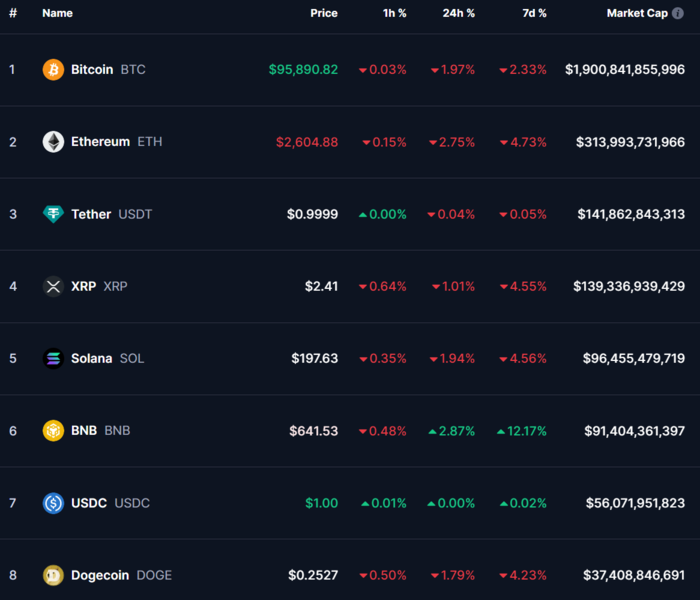Viewport: 700px width, 600px height.
Task: Click the Bitcoin coin logo icon
Action: pyautogui.click(x=53, y=70)
